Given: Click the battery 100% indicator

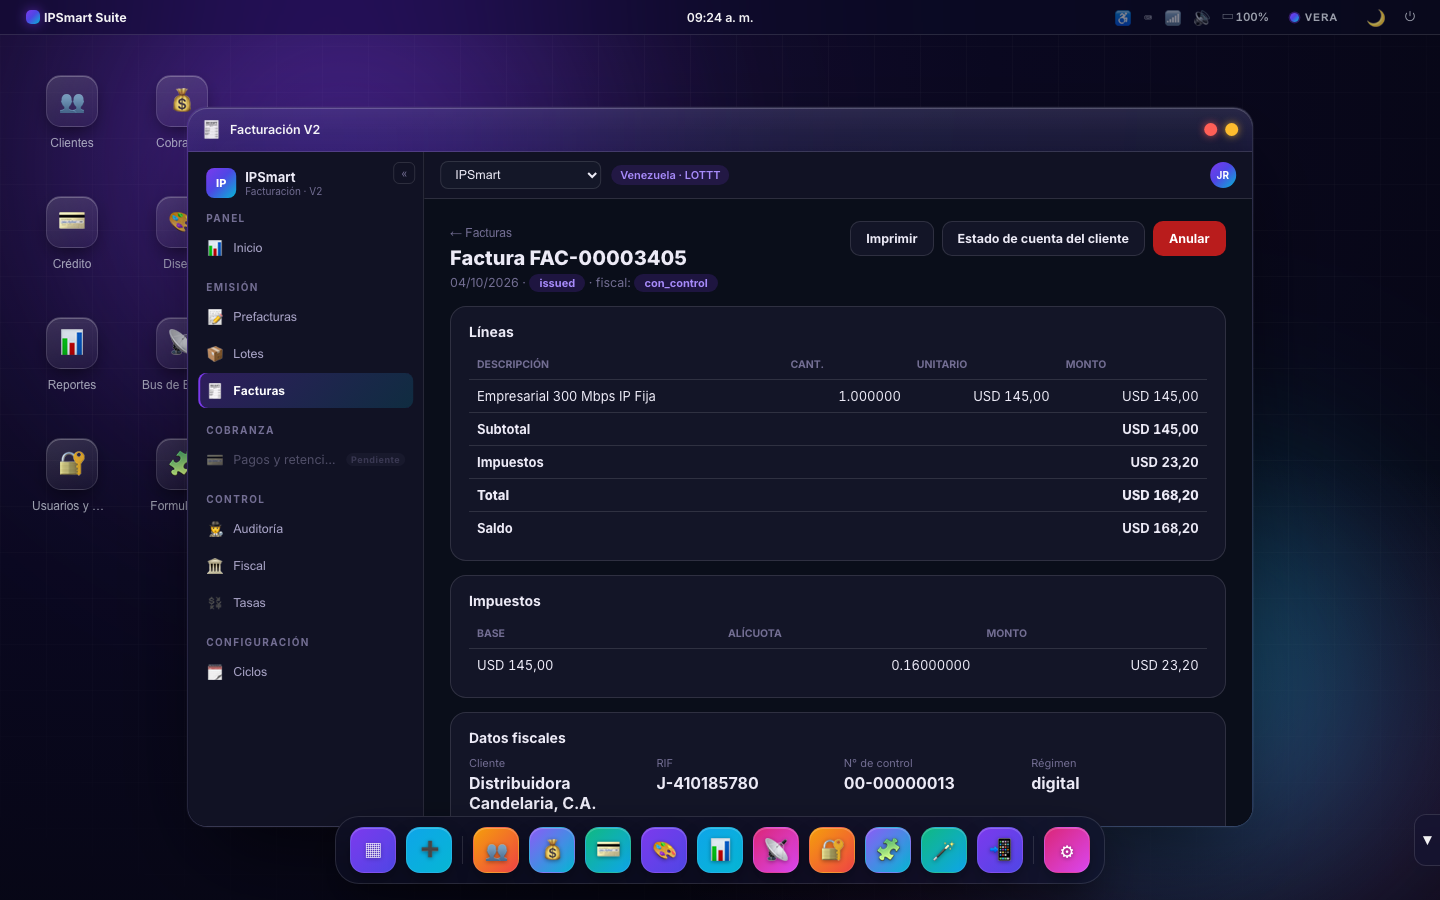Looking at the screenshot, I should (1245, 17).
